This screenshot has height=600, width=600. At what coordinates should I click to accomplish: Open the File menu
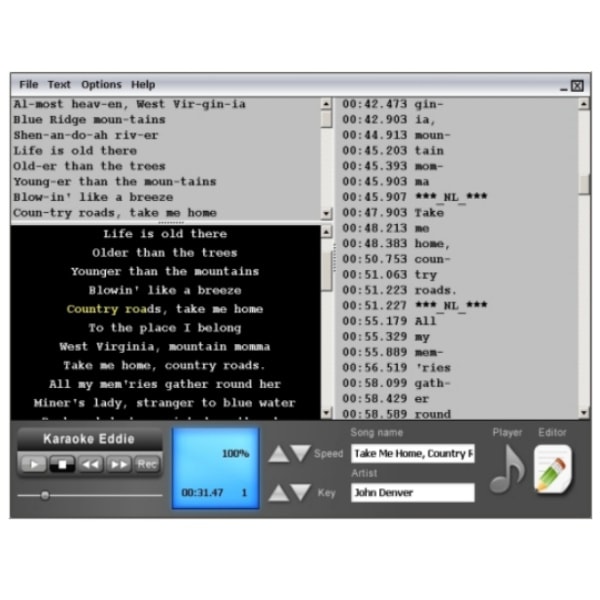29,84
